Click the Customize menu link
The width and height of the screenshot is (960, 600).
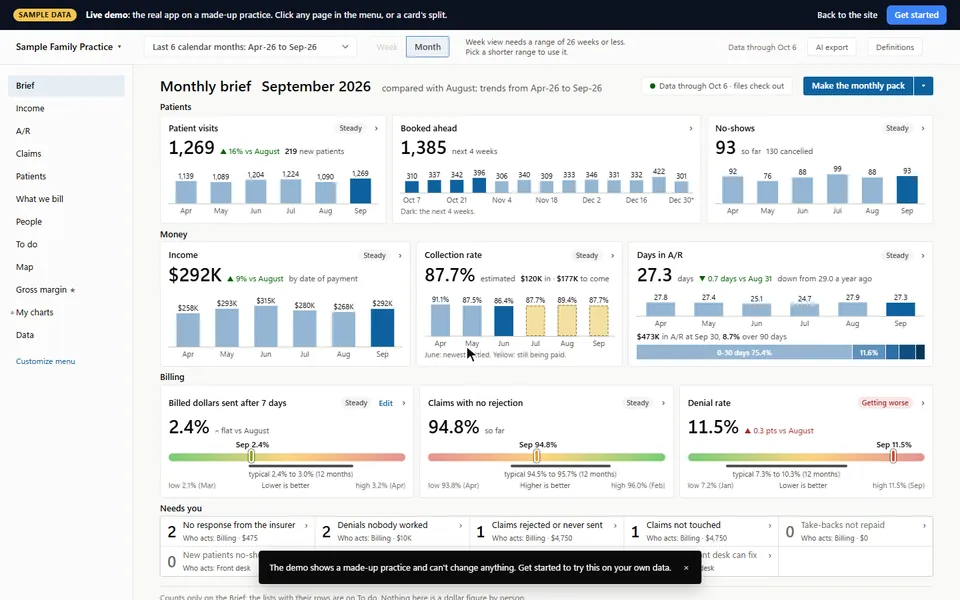(45, 361)
